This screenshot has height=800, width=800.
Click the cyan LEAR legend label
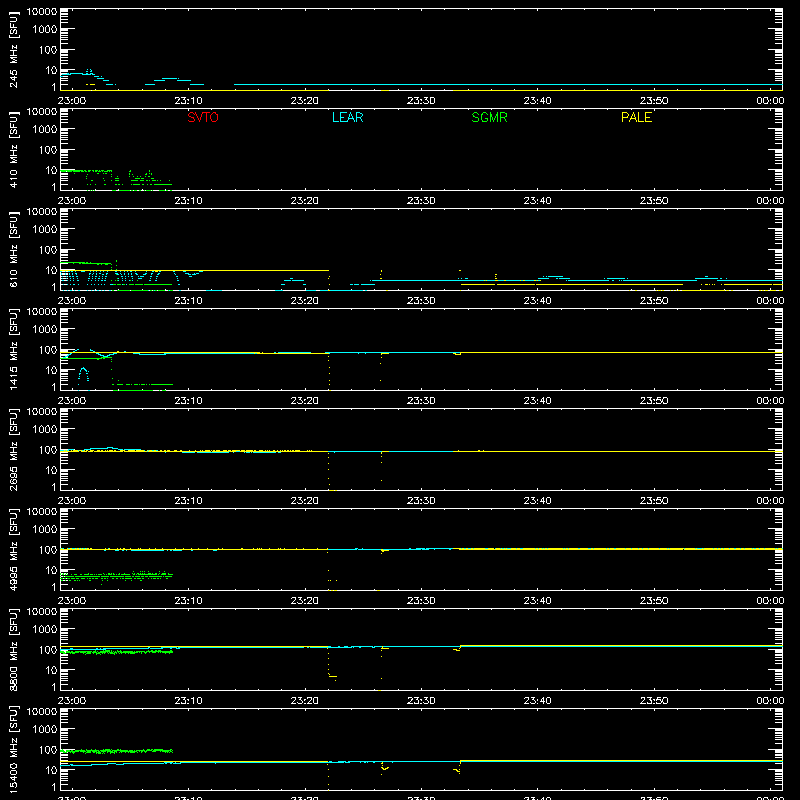click(x=347, y=117)
